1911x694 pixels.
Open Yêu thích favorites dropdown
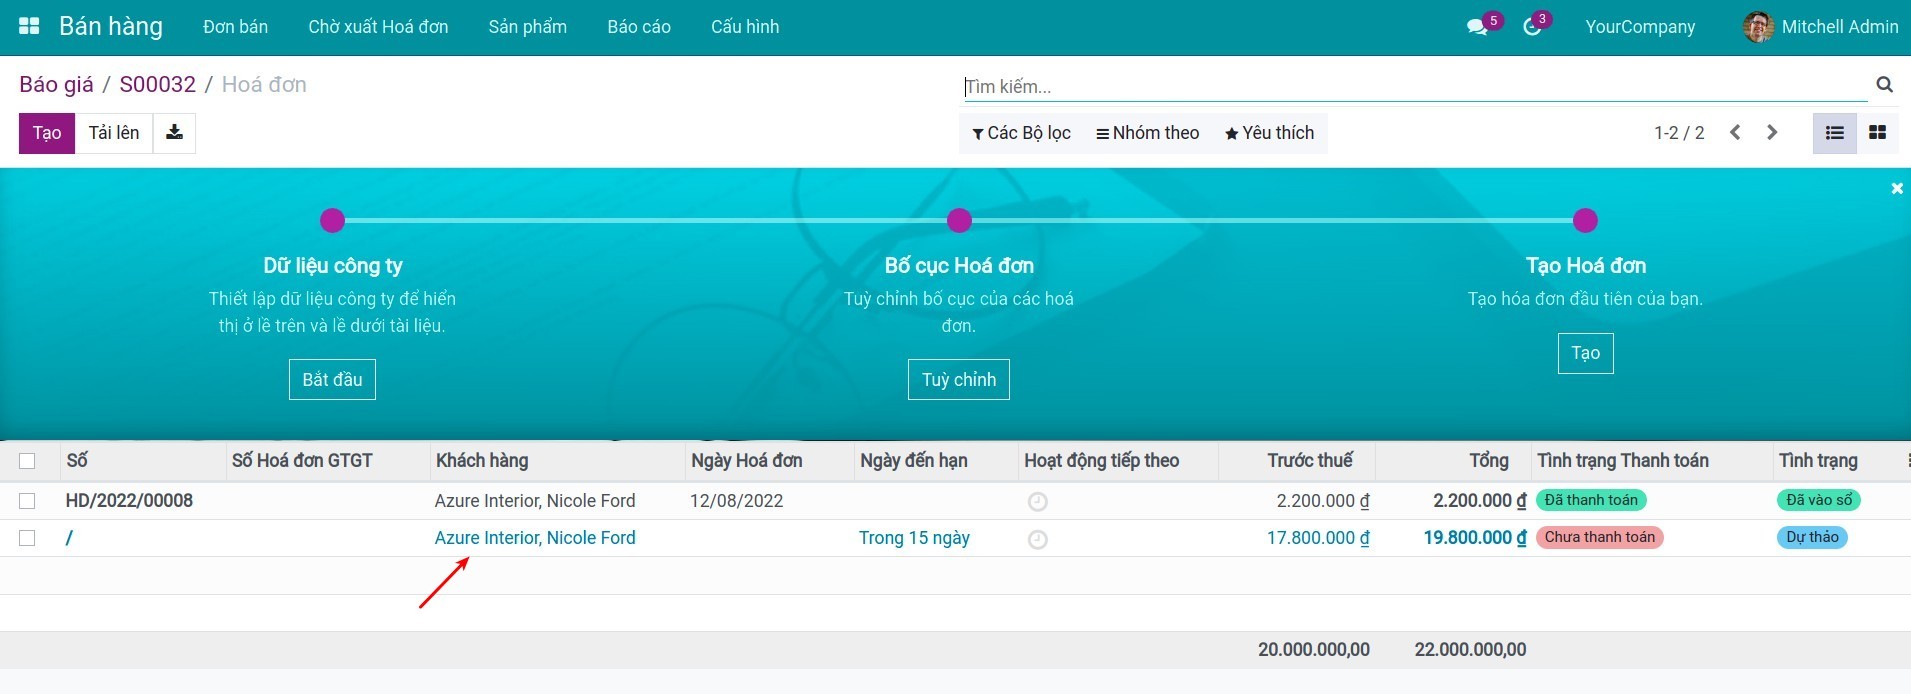[x=1269, y=133]
